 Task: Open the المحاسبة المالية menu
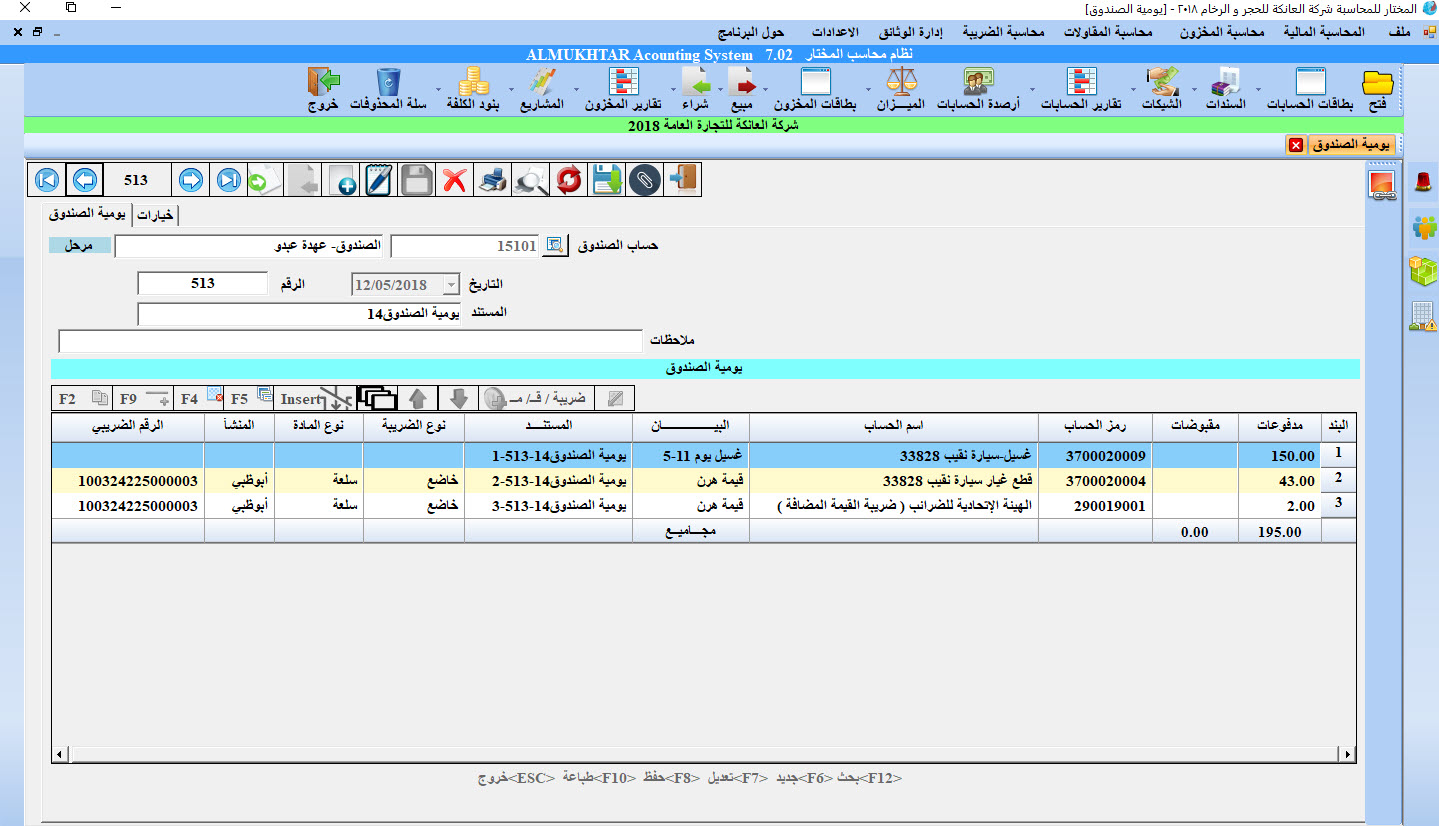pos(1322,32)
